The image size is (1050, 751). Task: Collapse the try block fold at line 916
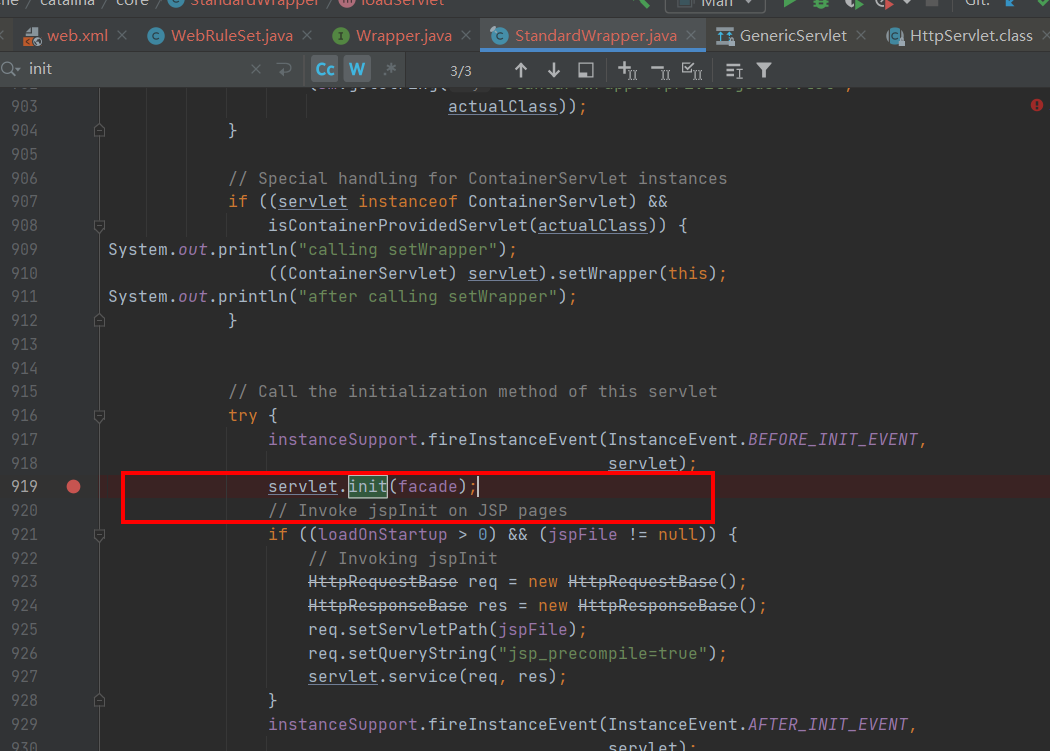[99, 416]
